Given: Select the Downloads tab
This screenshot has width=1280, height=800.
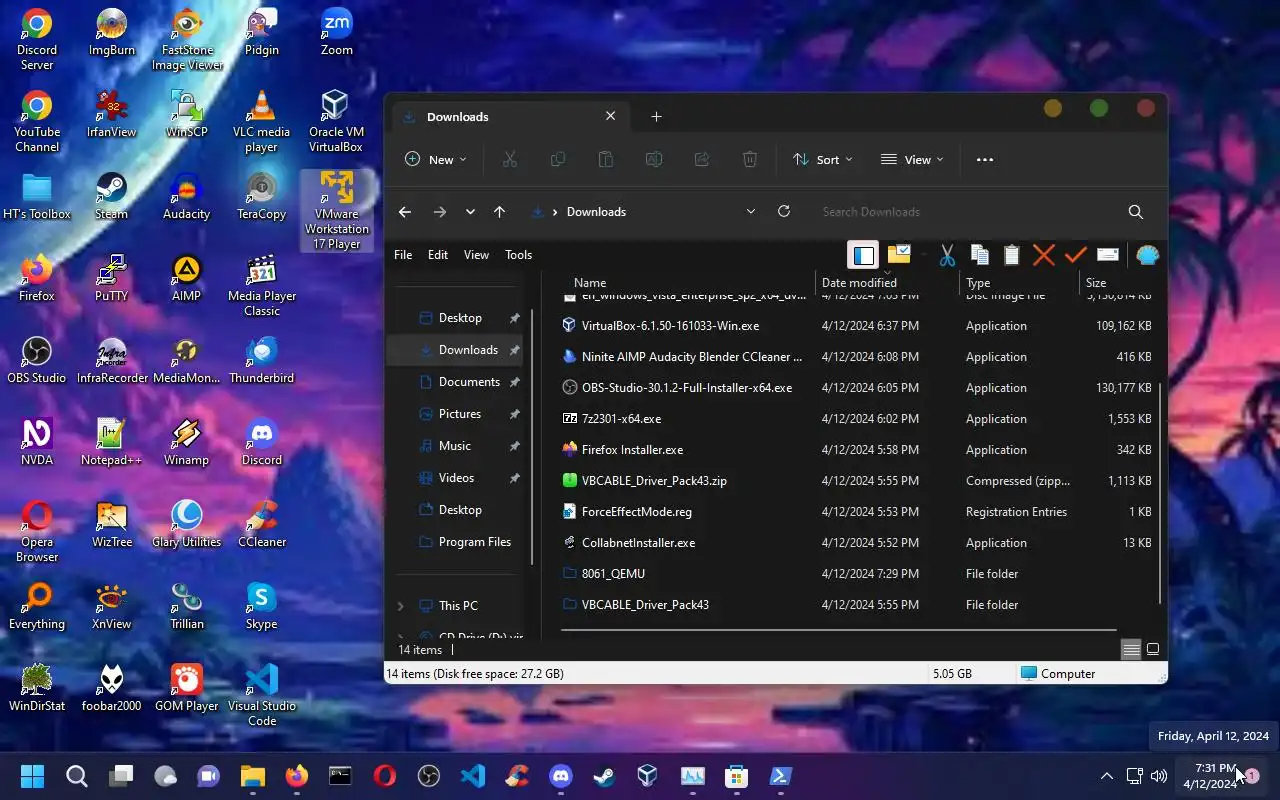Looking at the screenshot, I should point(510,117).
